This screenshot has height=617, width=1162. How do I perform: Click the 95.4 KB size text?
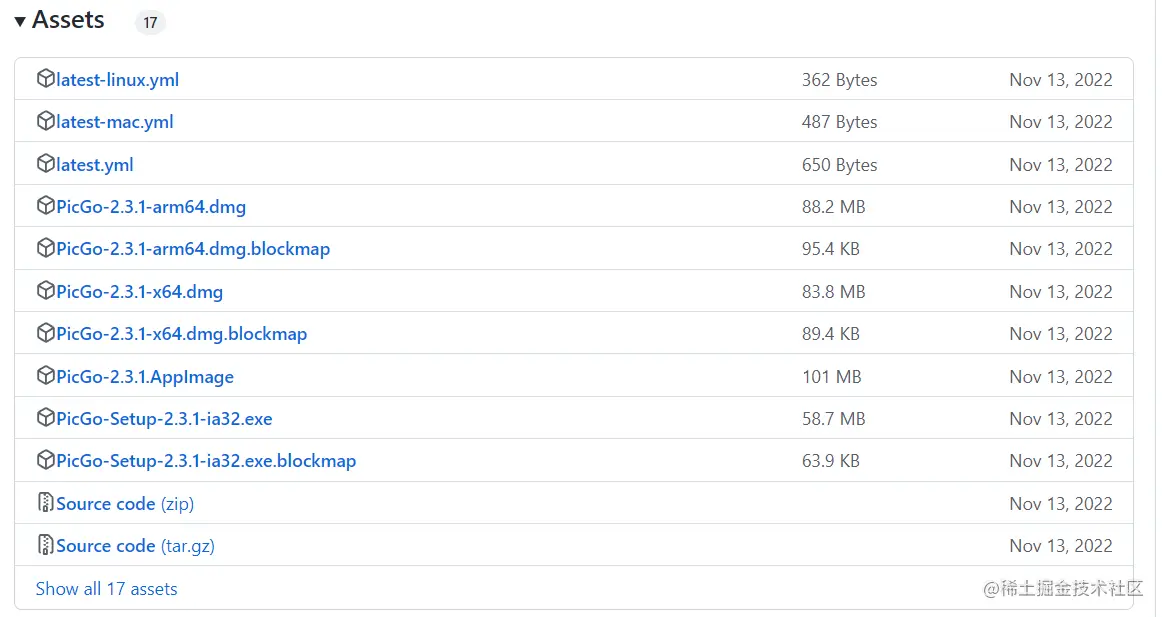(x=831, y=249)
